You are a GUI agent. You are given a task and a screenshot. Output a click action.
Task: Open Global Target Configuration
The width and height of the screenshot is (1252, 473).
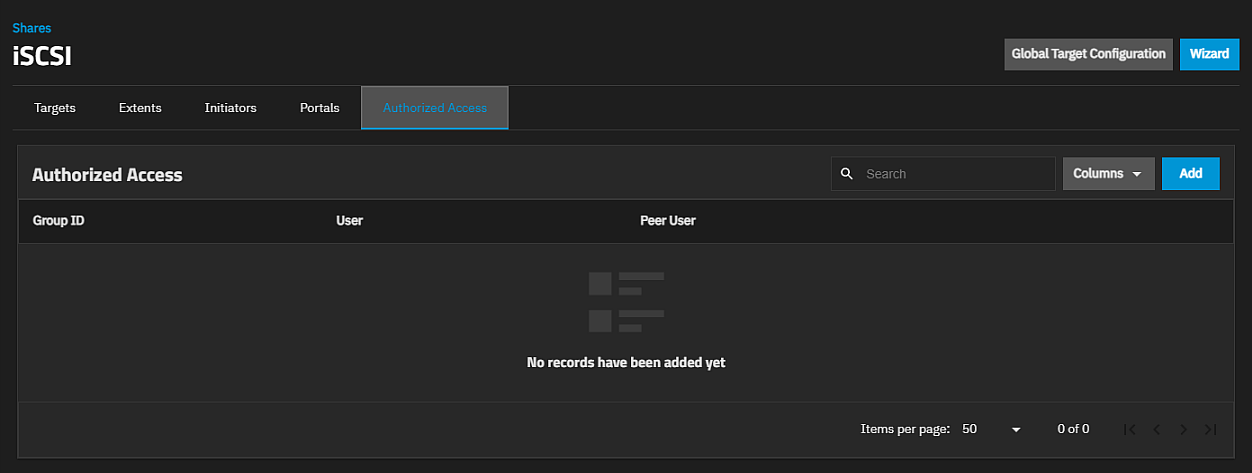pyautogui.click(x=1088, y=54)
